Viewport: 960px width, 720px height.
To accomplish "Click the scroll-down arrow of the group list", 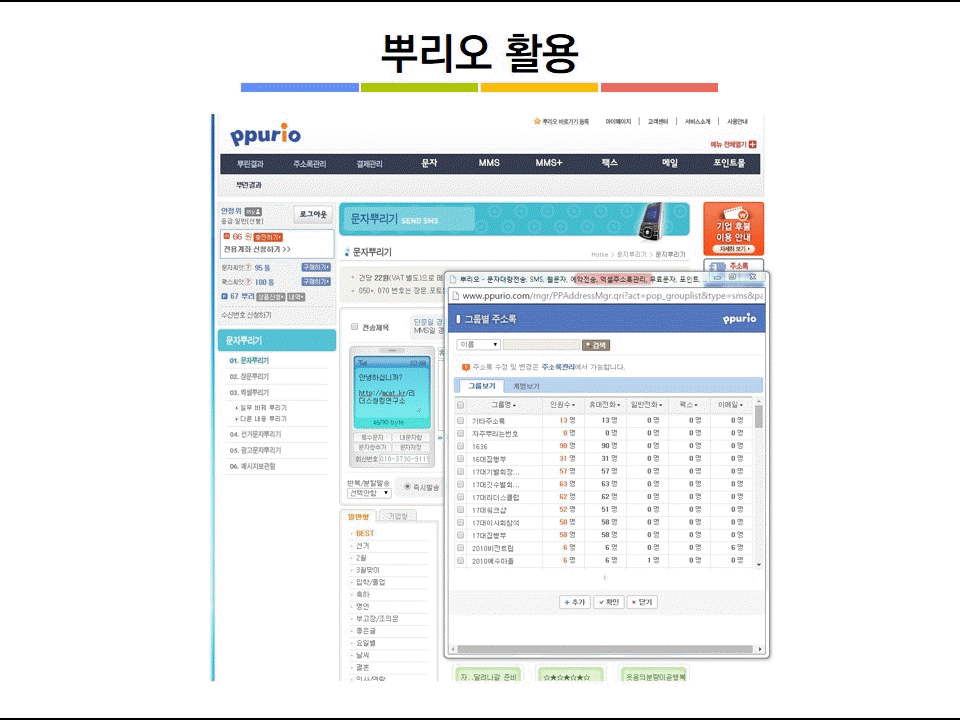I will [x=759, y=564].
